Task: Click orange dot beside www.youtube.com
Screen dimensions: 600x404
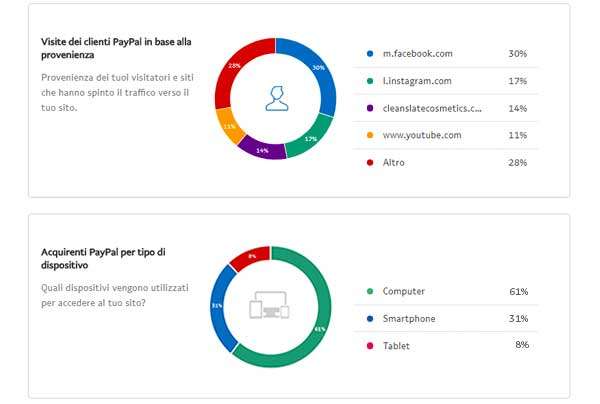Action: pyautogui.click(x=370, y=134)
